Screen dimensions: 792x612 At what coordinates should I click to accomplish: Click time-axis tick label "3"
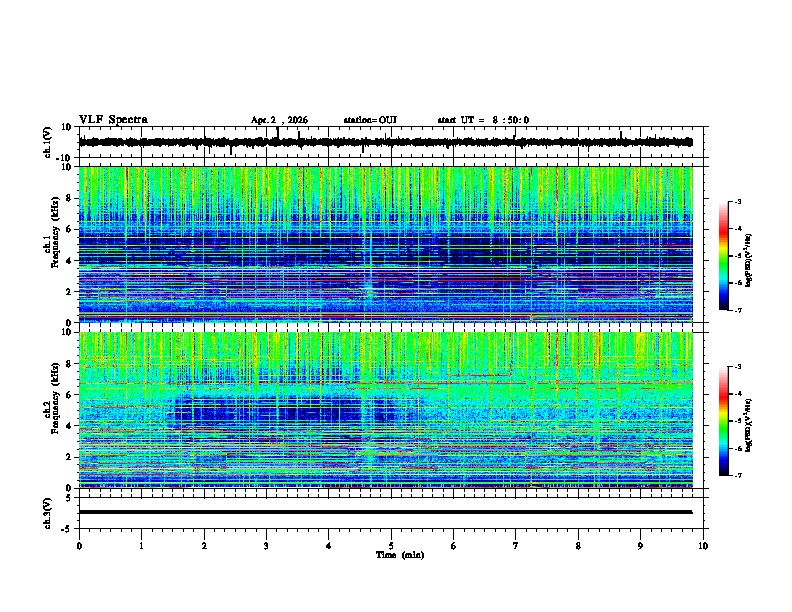(267, 546)
